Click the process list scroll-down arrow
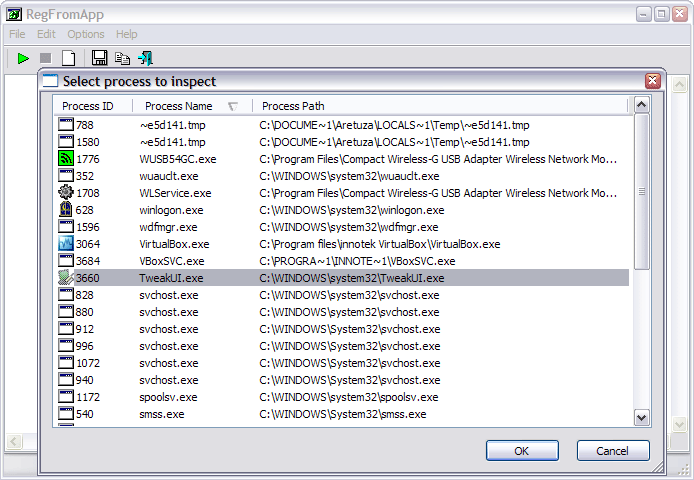This screenshot has width=694, height=480. (x=642, y=417)
